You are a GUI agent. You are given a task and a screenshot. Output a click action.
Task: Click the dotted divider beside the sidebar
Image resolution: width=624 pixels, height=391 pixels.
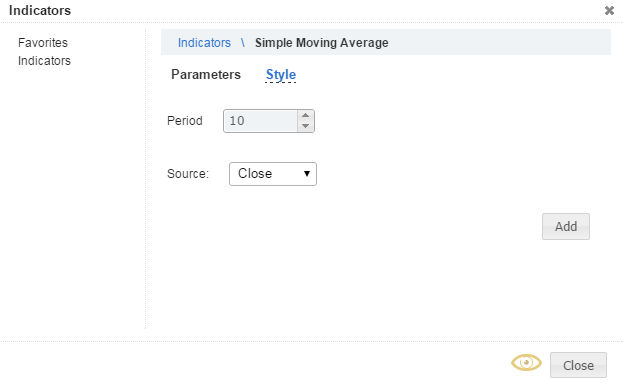(x=146, y=179)
